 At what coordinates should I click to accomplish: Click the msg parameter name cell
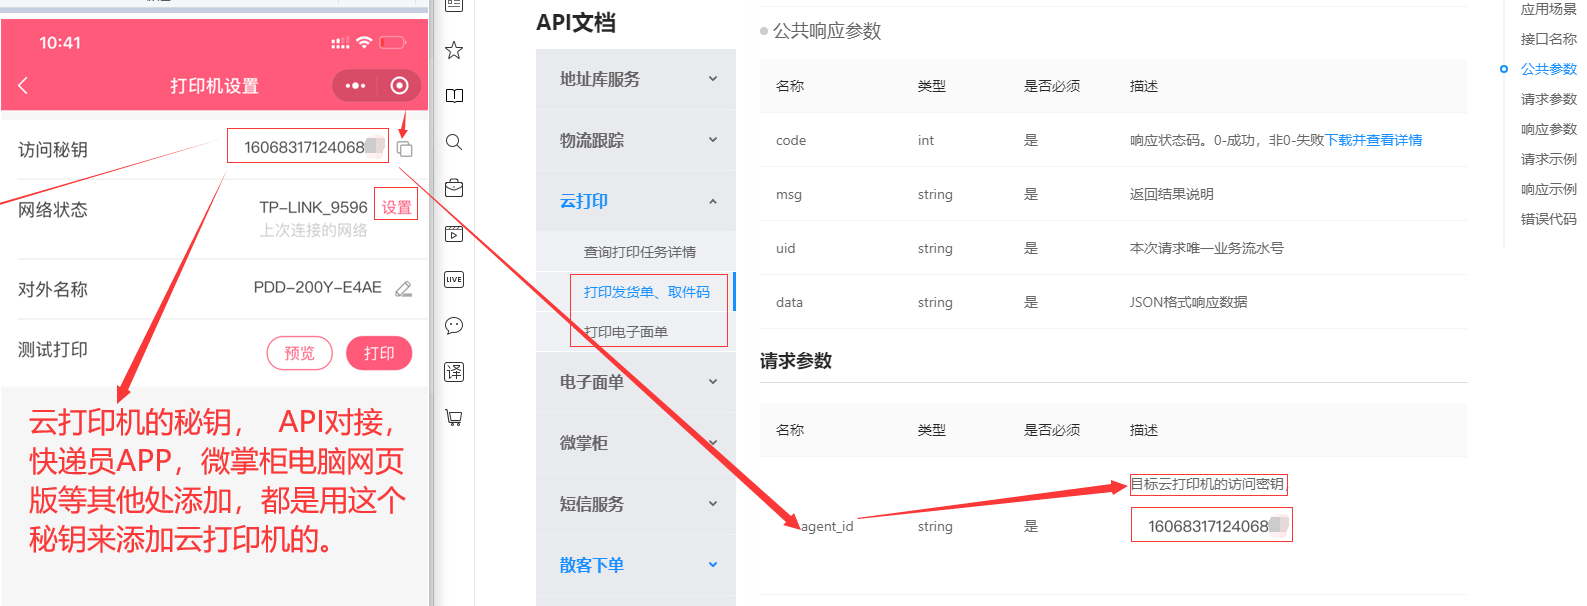[x=789, y=194]
